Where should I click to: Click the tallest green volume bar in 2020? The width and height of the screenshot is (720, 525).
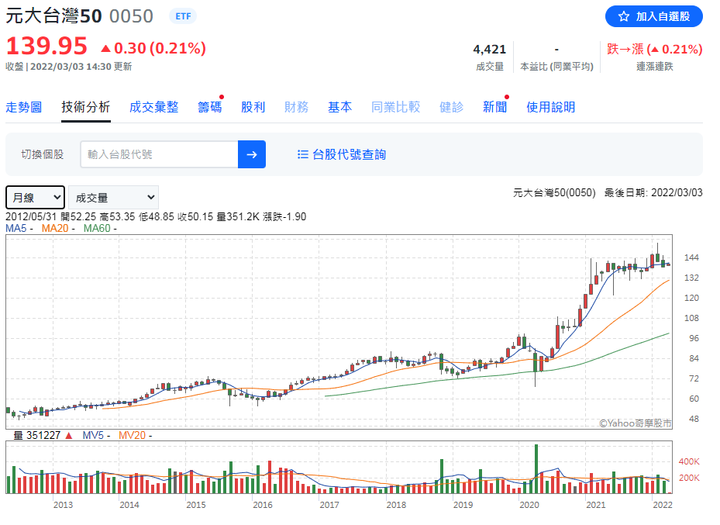coord(536,469)
